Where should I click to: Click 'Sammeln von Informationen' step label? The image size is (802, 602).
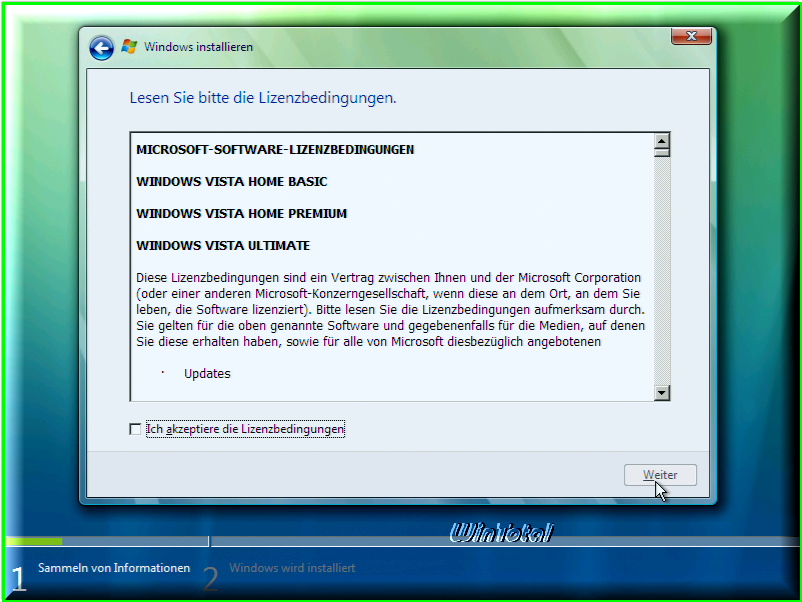[114, 568]
